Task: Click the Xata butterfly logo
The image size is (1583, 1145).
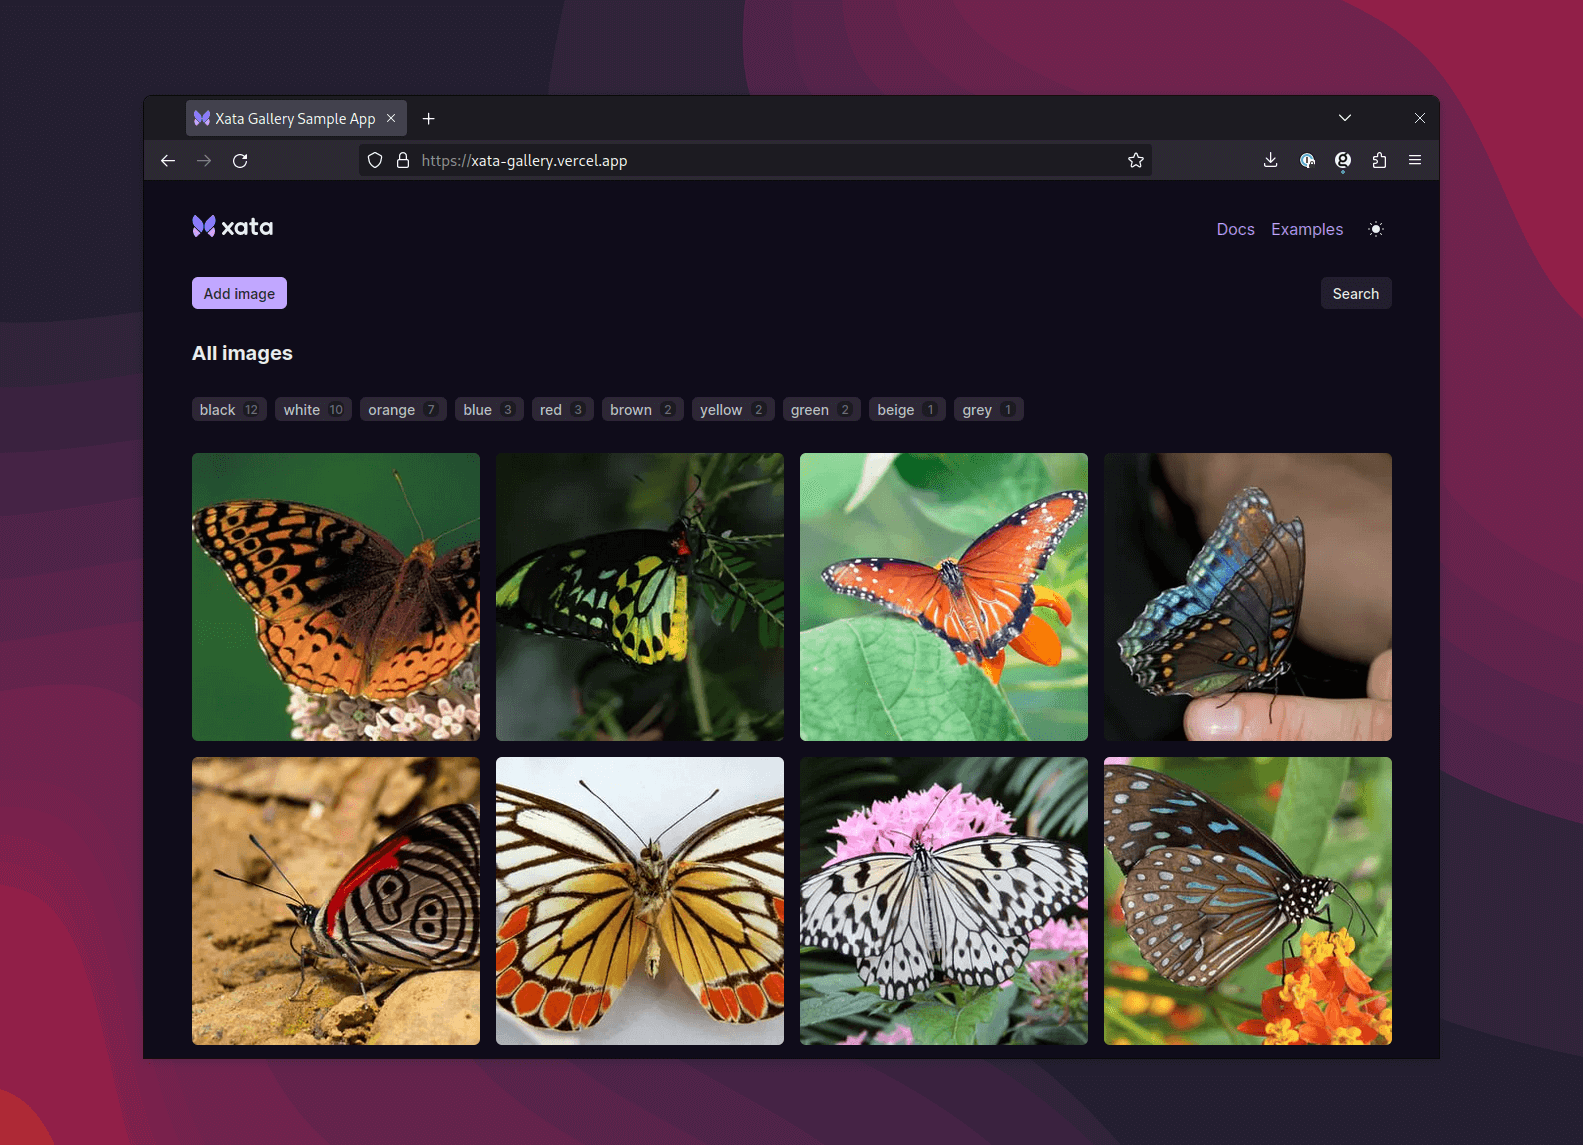Action: pos(233,227)
